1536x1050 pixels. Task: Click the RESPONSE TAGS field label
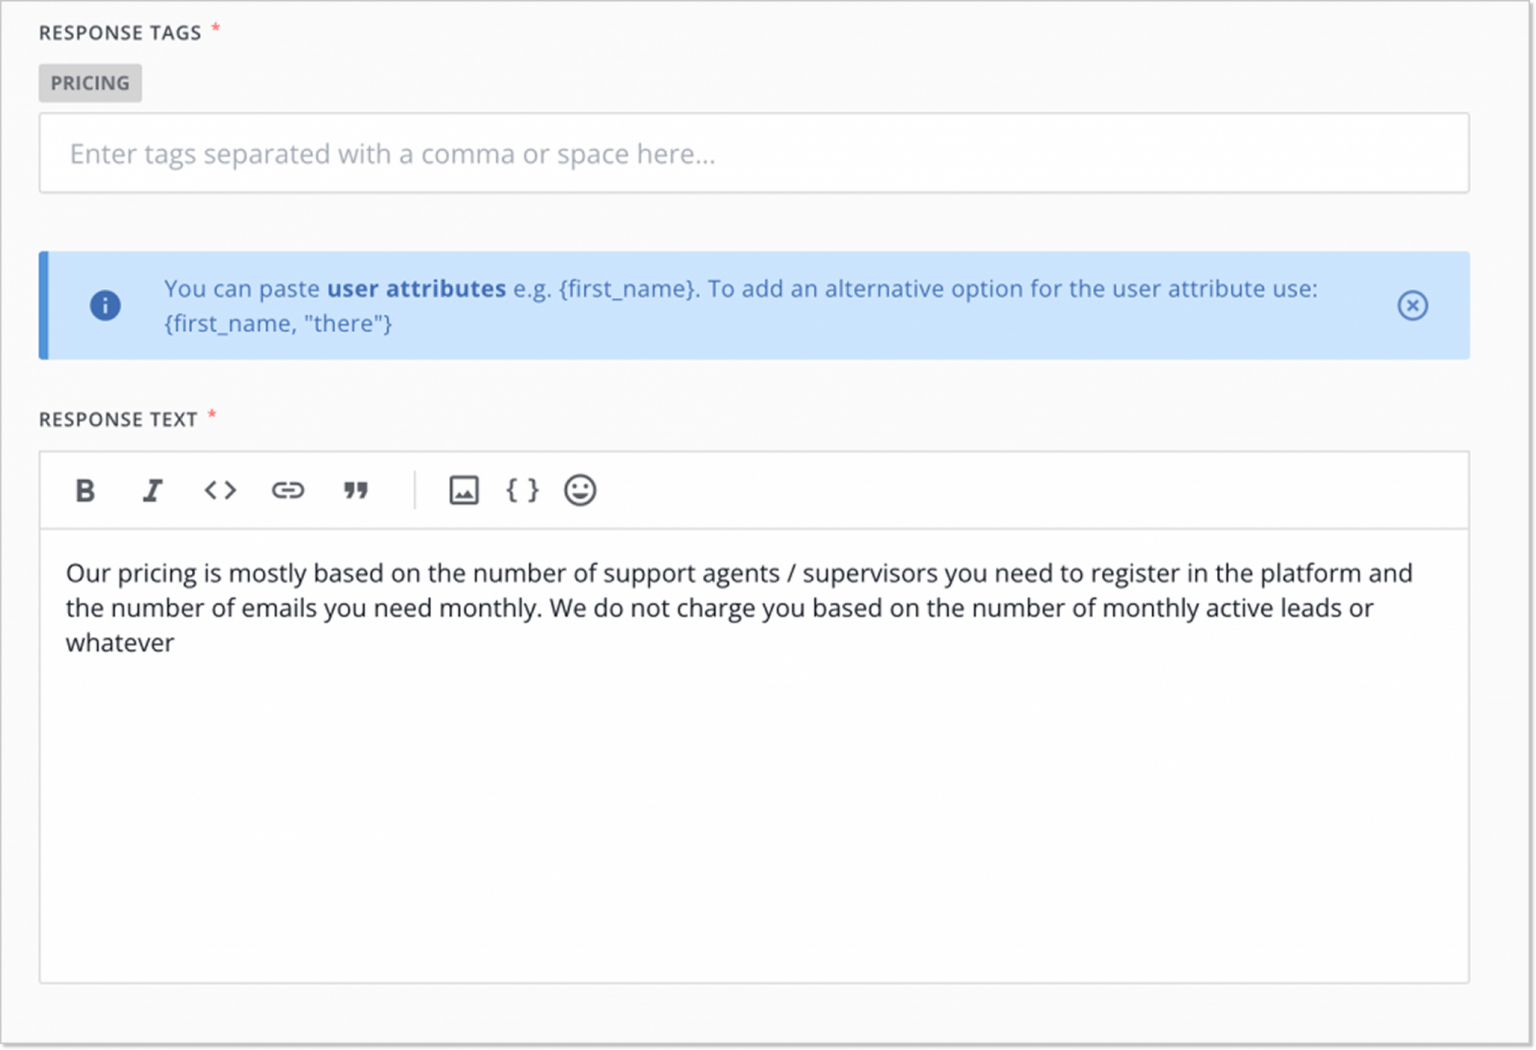pyautogui.click(x=120, y=33)
